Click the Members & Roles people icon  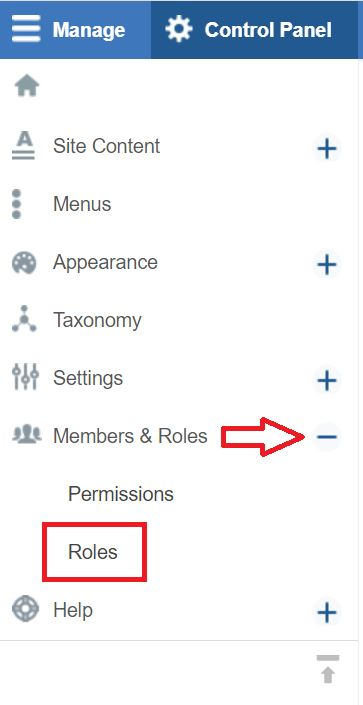click(27, 435)
